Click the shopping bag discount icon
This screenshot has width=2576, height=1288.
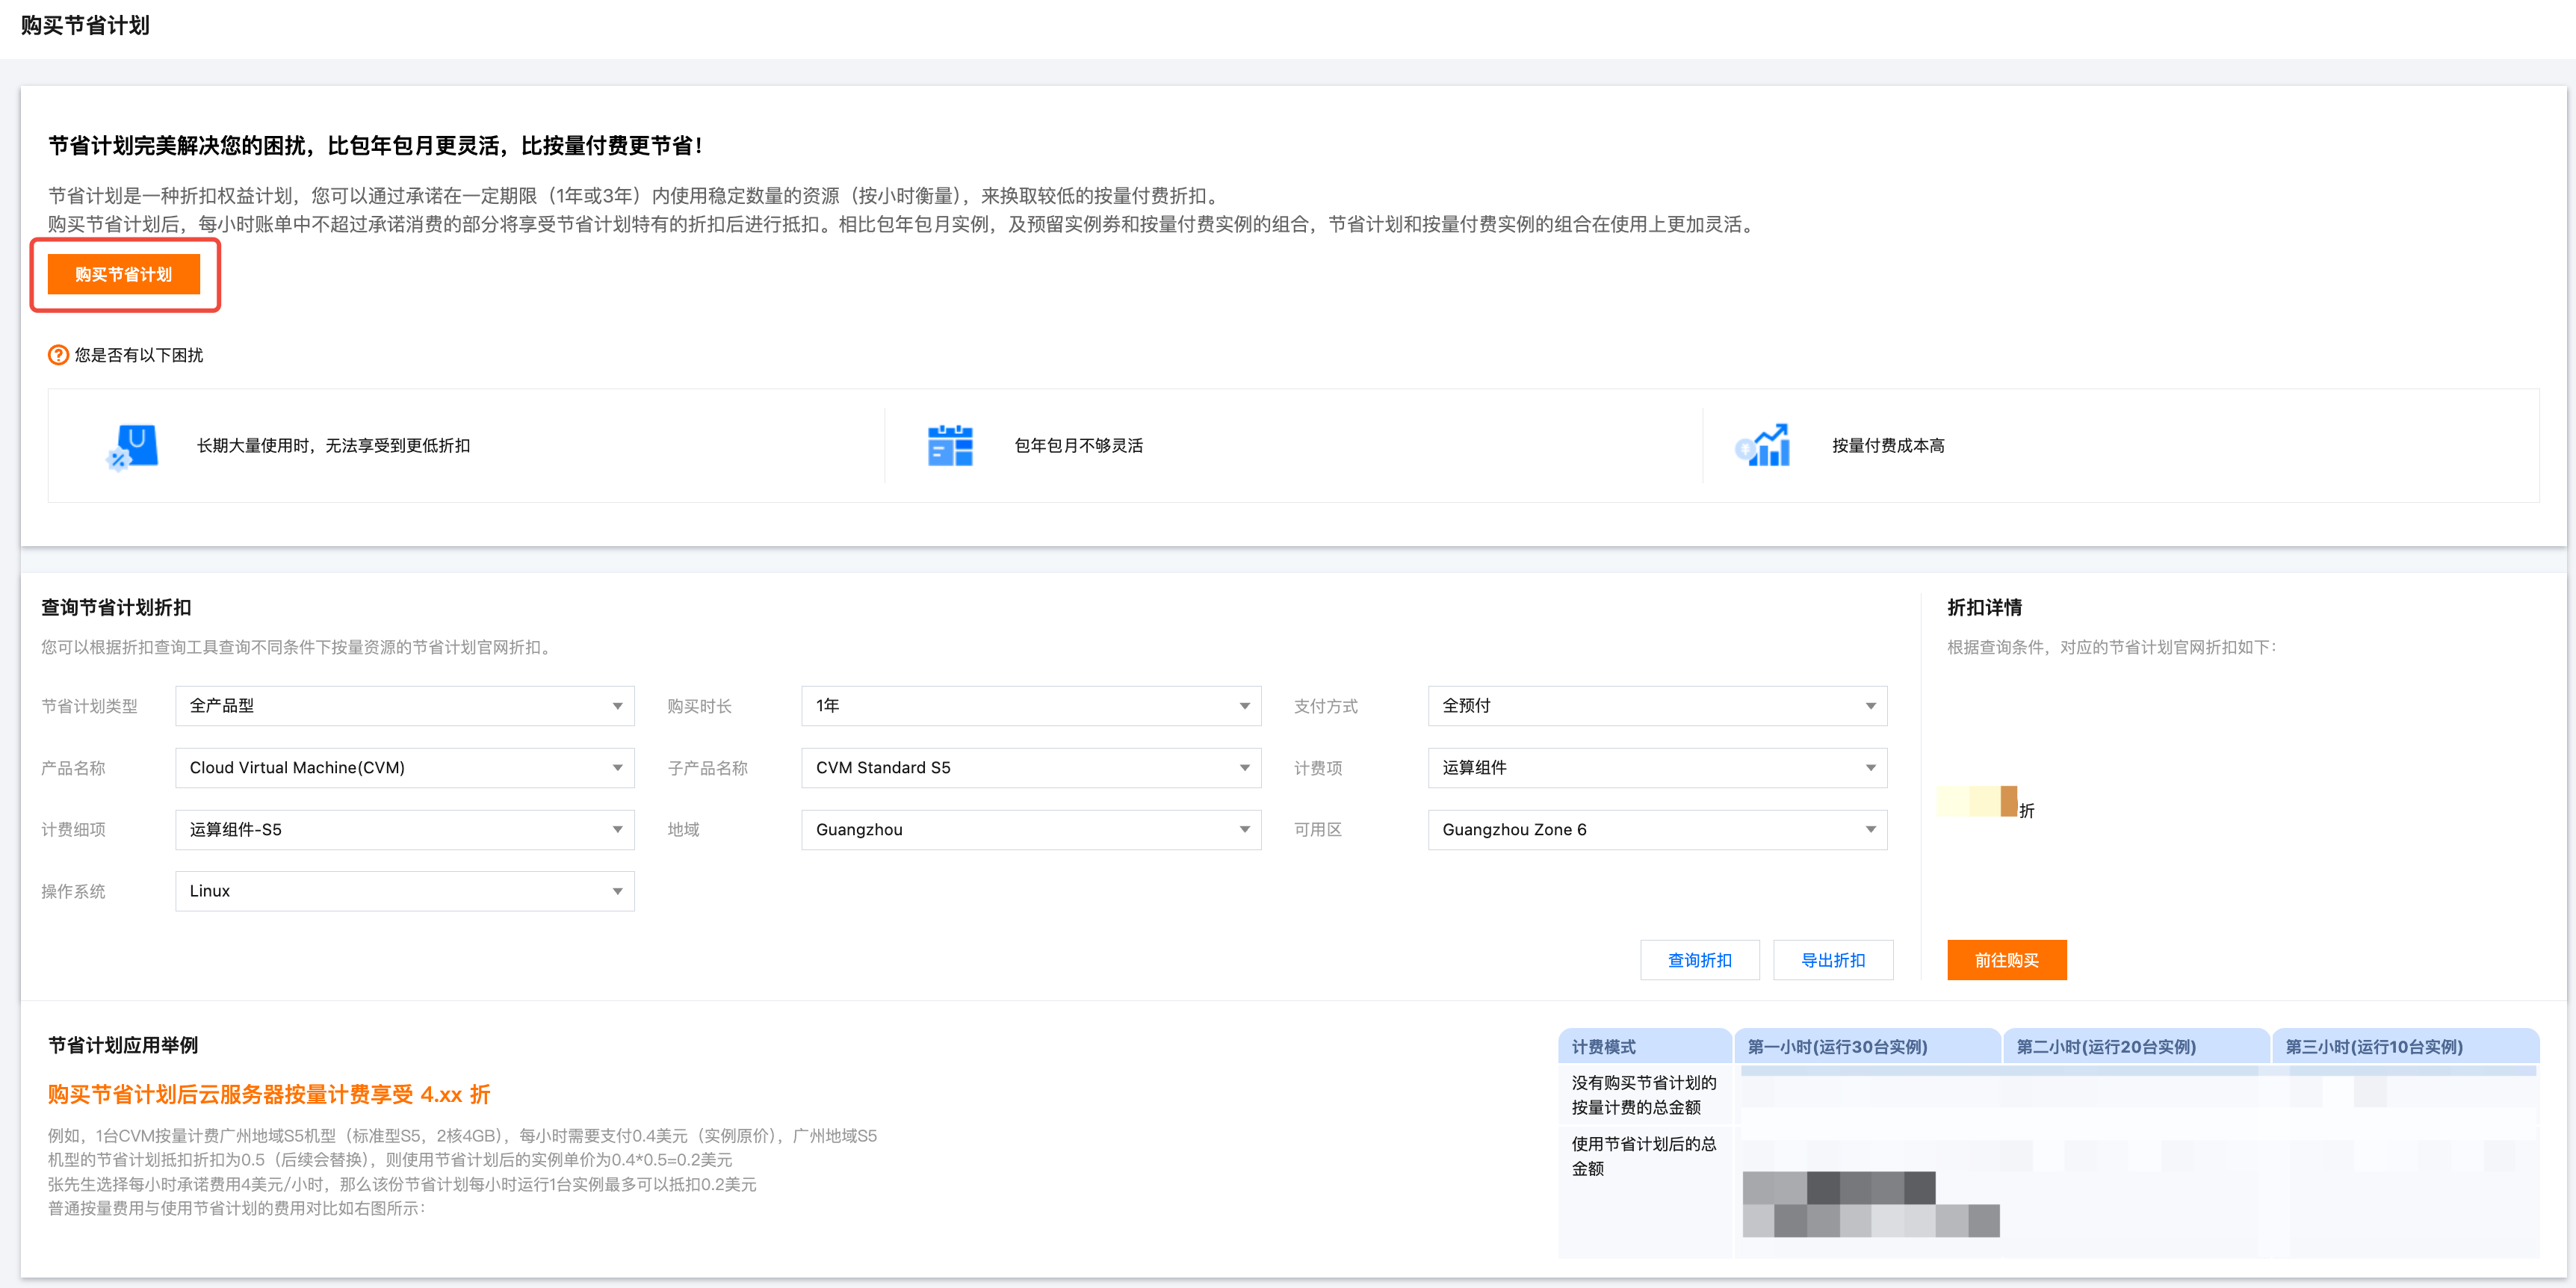pos(134,446)
